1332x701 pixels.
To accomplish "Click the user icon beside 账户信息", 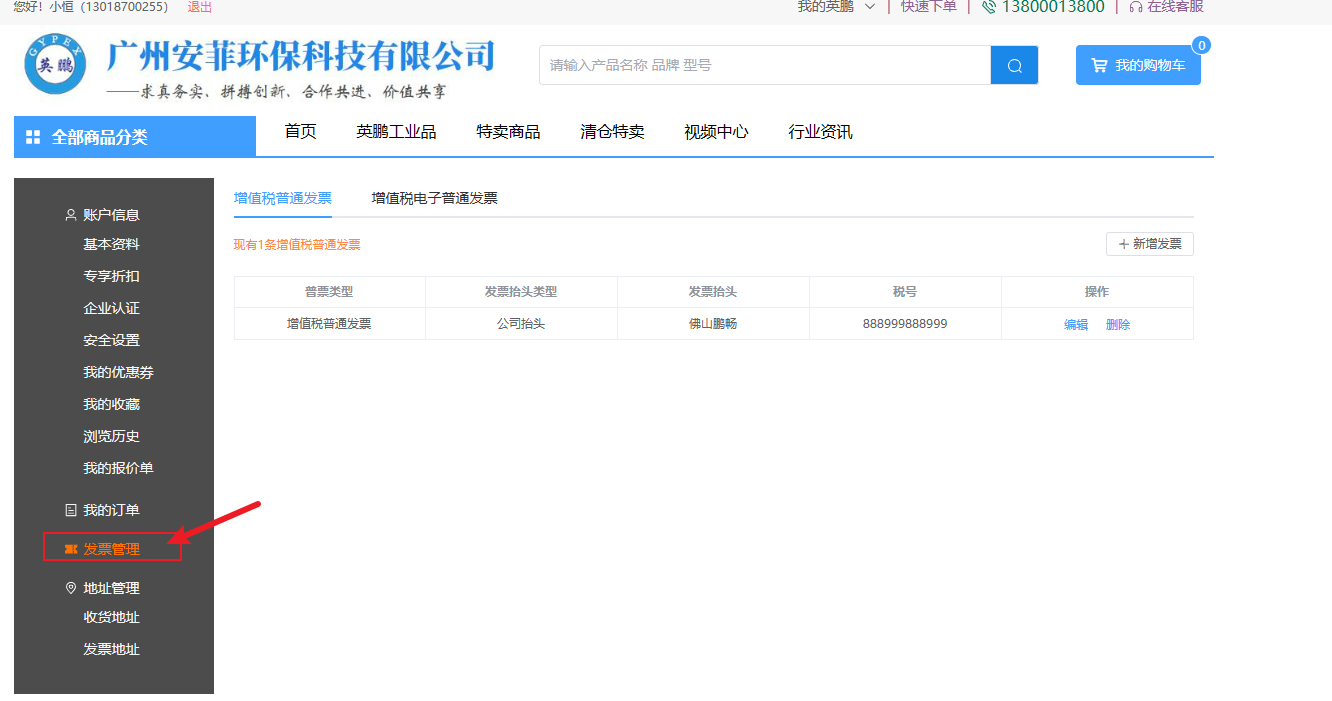I will pos(70,214).
